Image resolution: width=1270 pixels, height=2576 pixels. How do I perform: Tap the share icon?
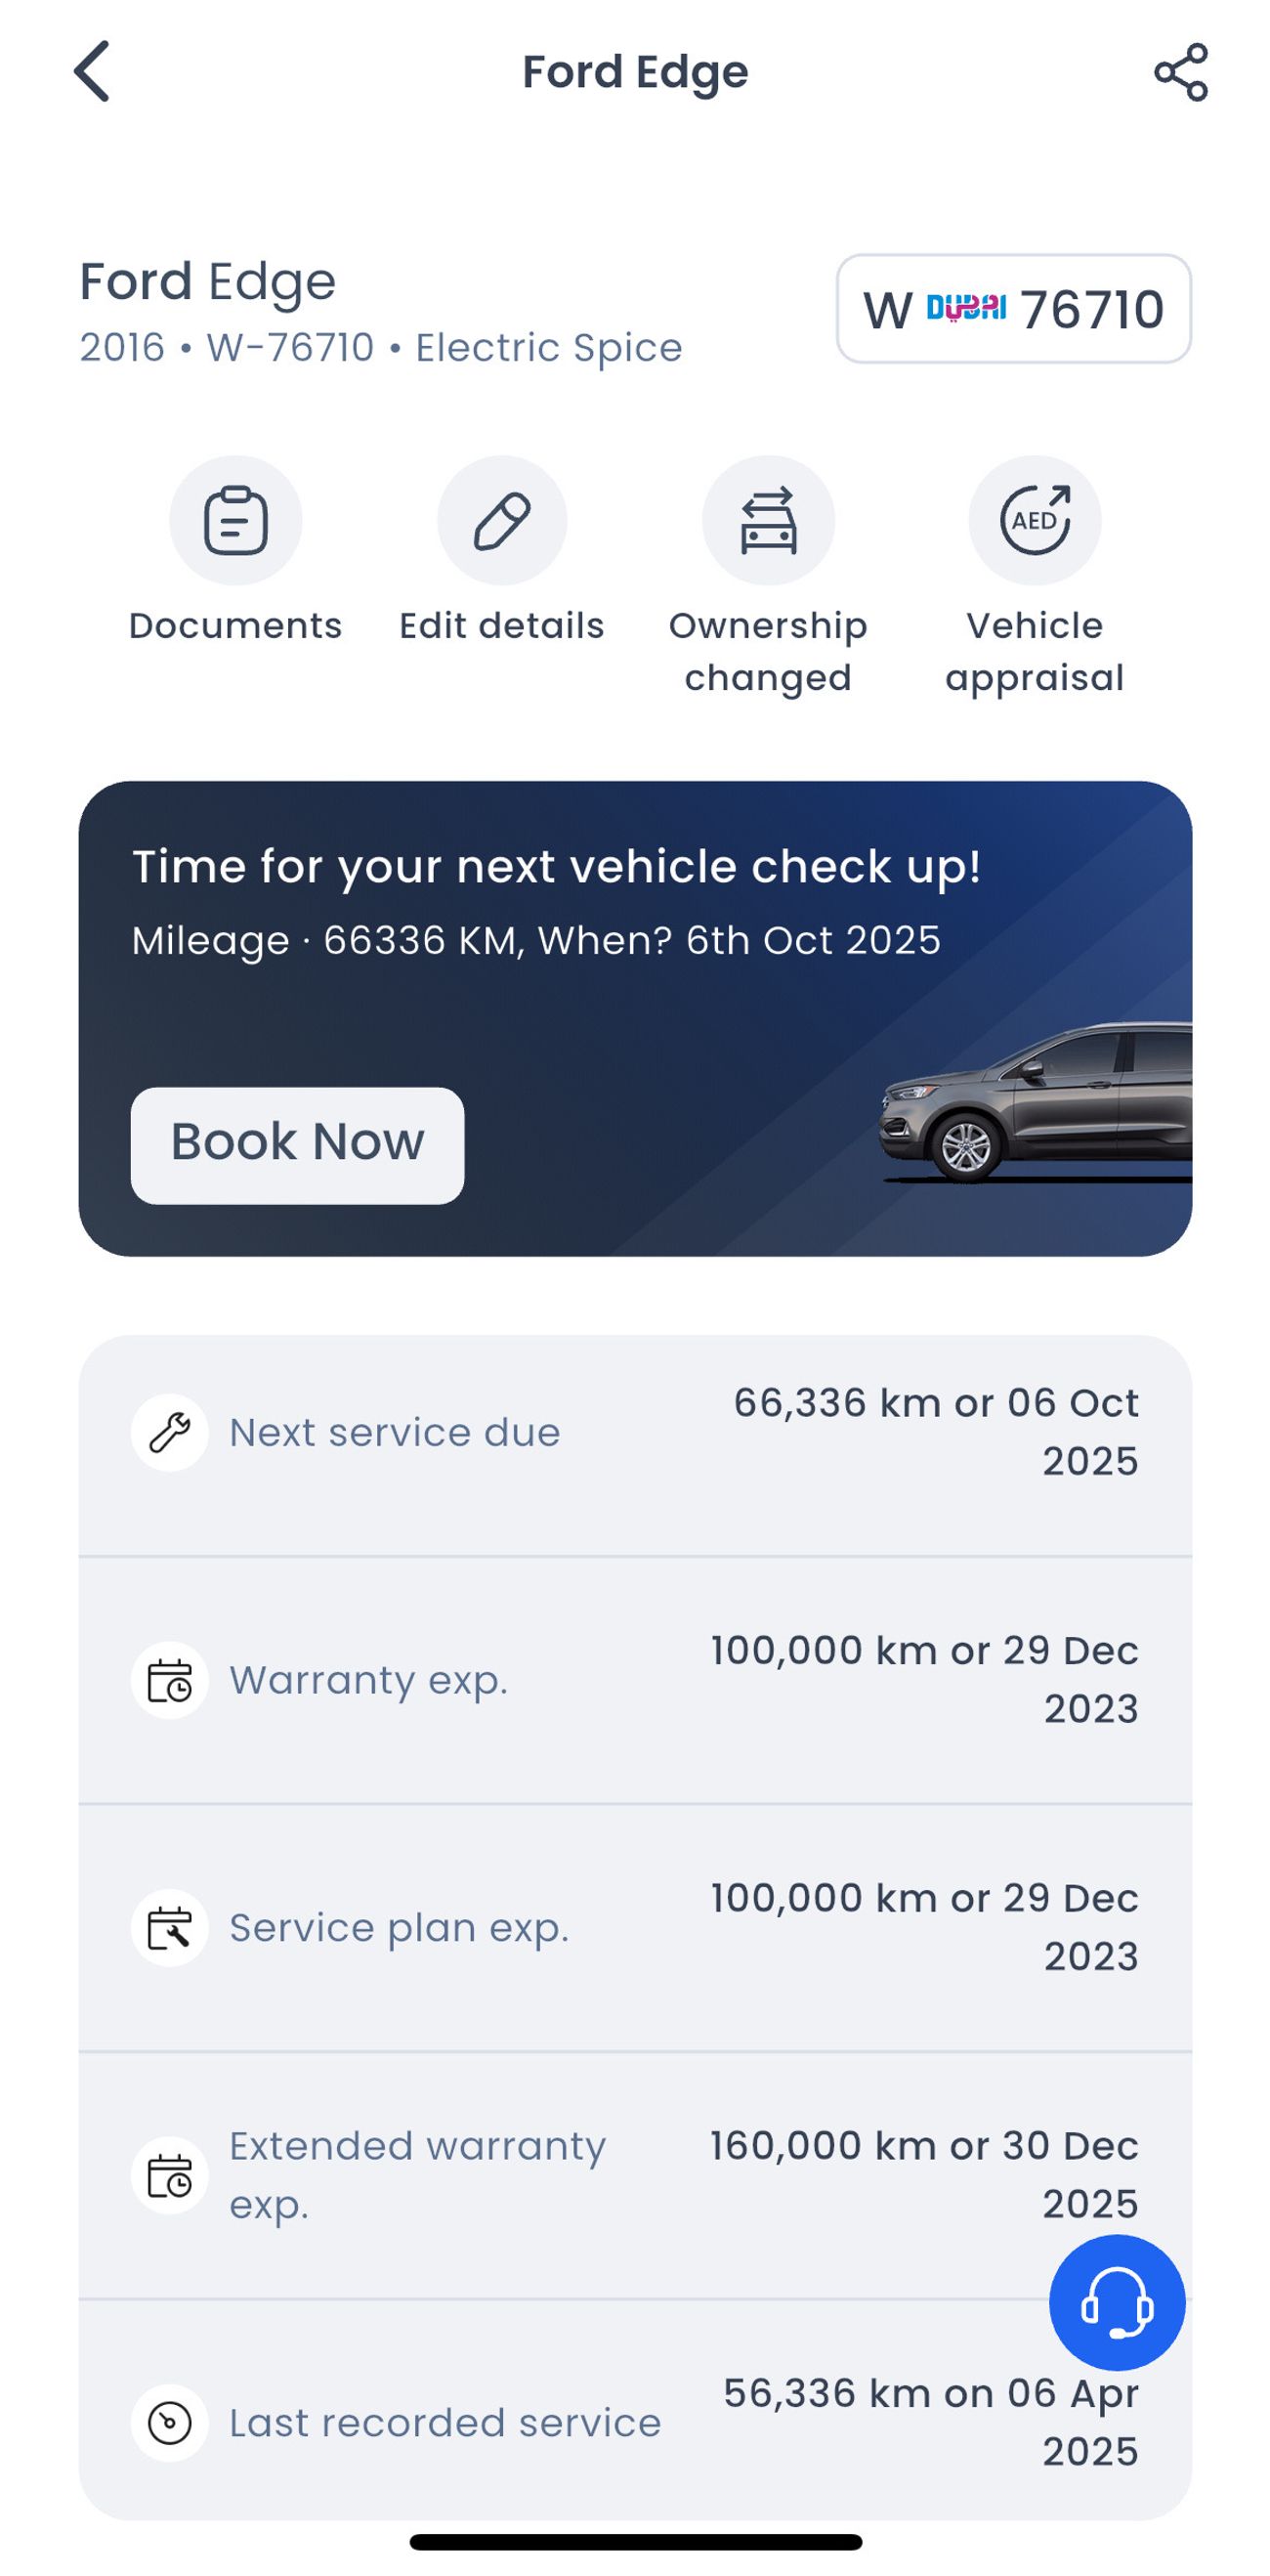(1180, 72)
